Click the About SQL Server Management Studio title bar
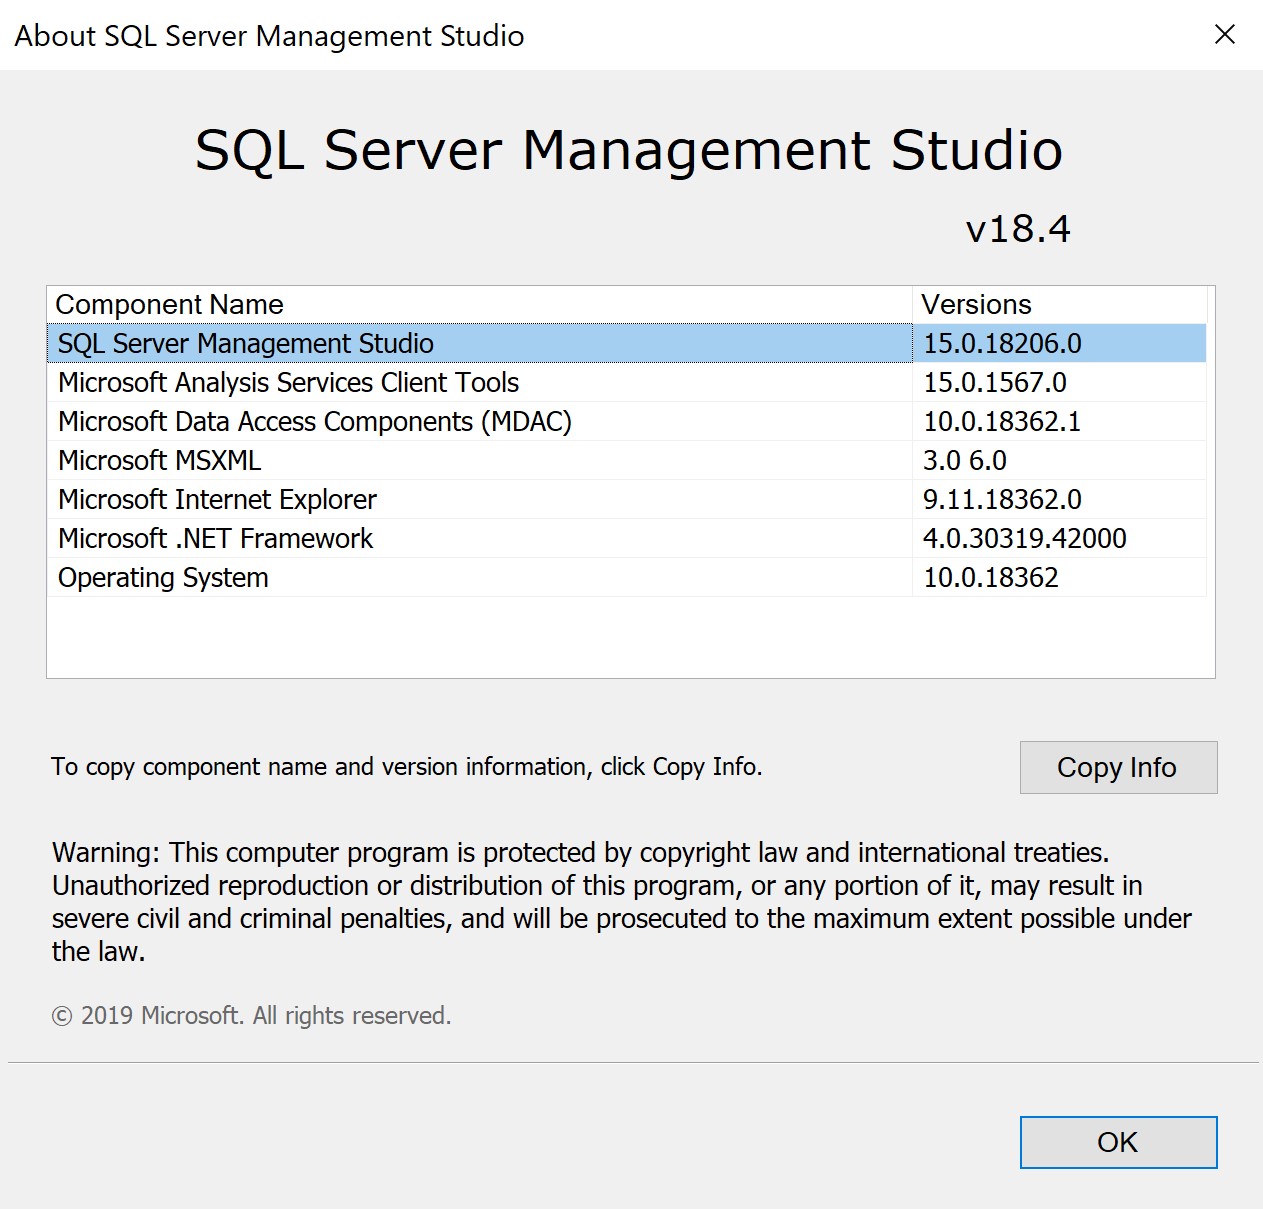 pos(268,35)
